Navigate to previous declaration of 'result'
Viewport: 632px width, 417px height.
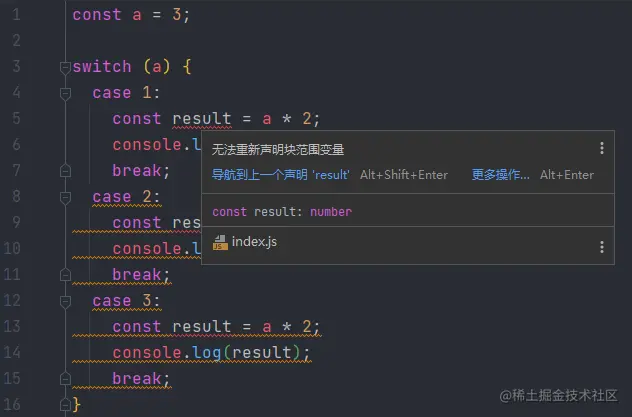click(281, 175)
